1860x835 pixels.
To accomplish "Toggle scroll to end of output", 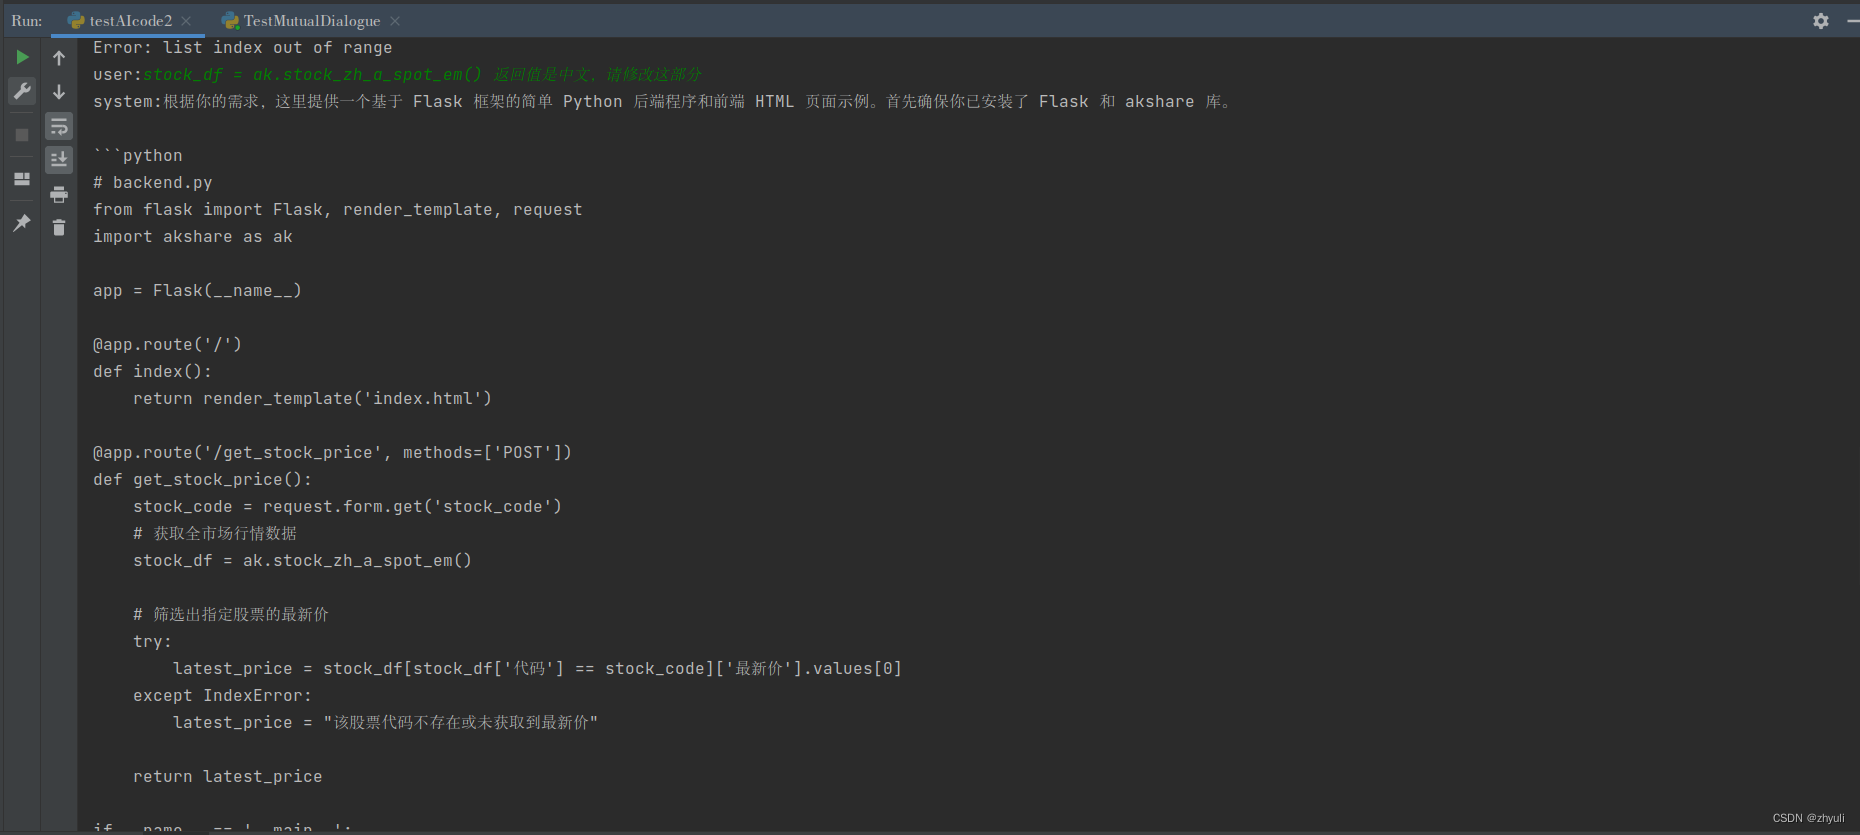I will click(59, 160).
